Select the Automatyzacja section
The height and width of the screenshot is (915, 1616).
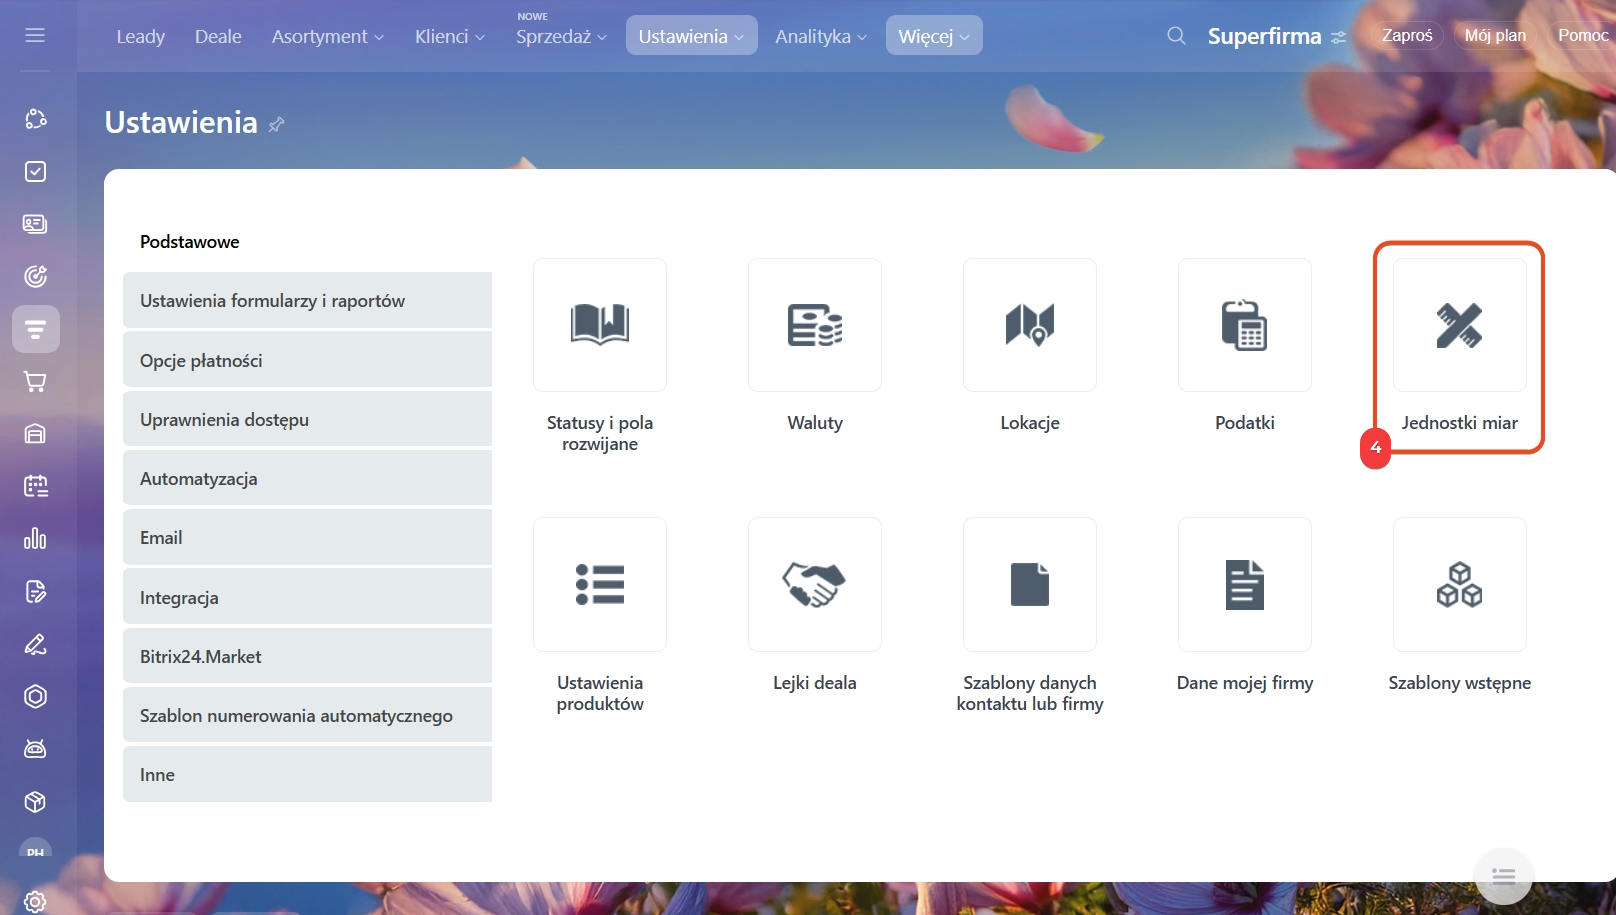307,478
